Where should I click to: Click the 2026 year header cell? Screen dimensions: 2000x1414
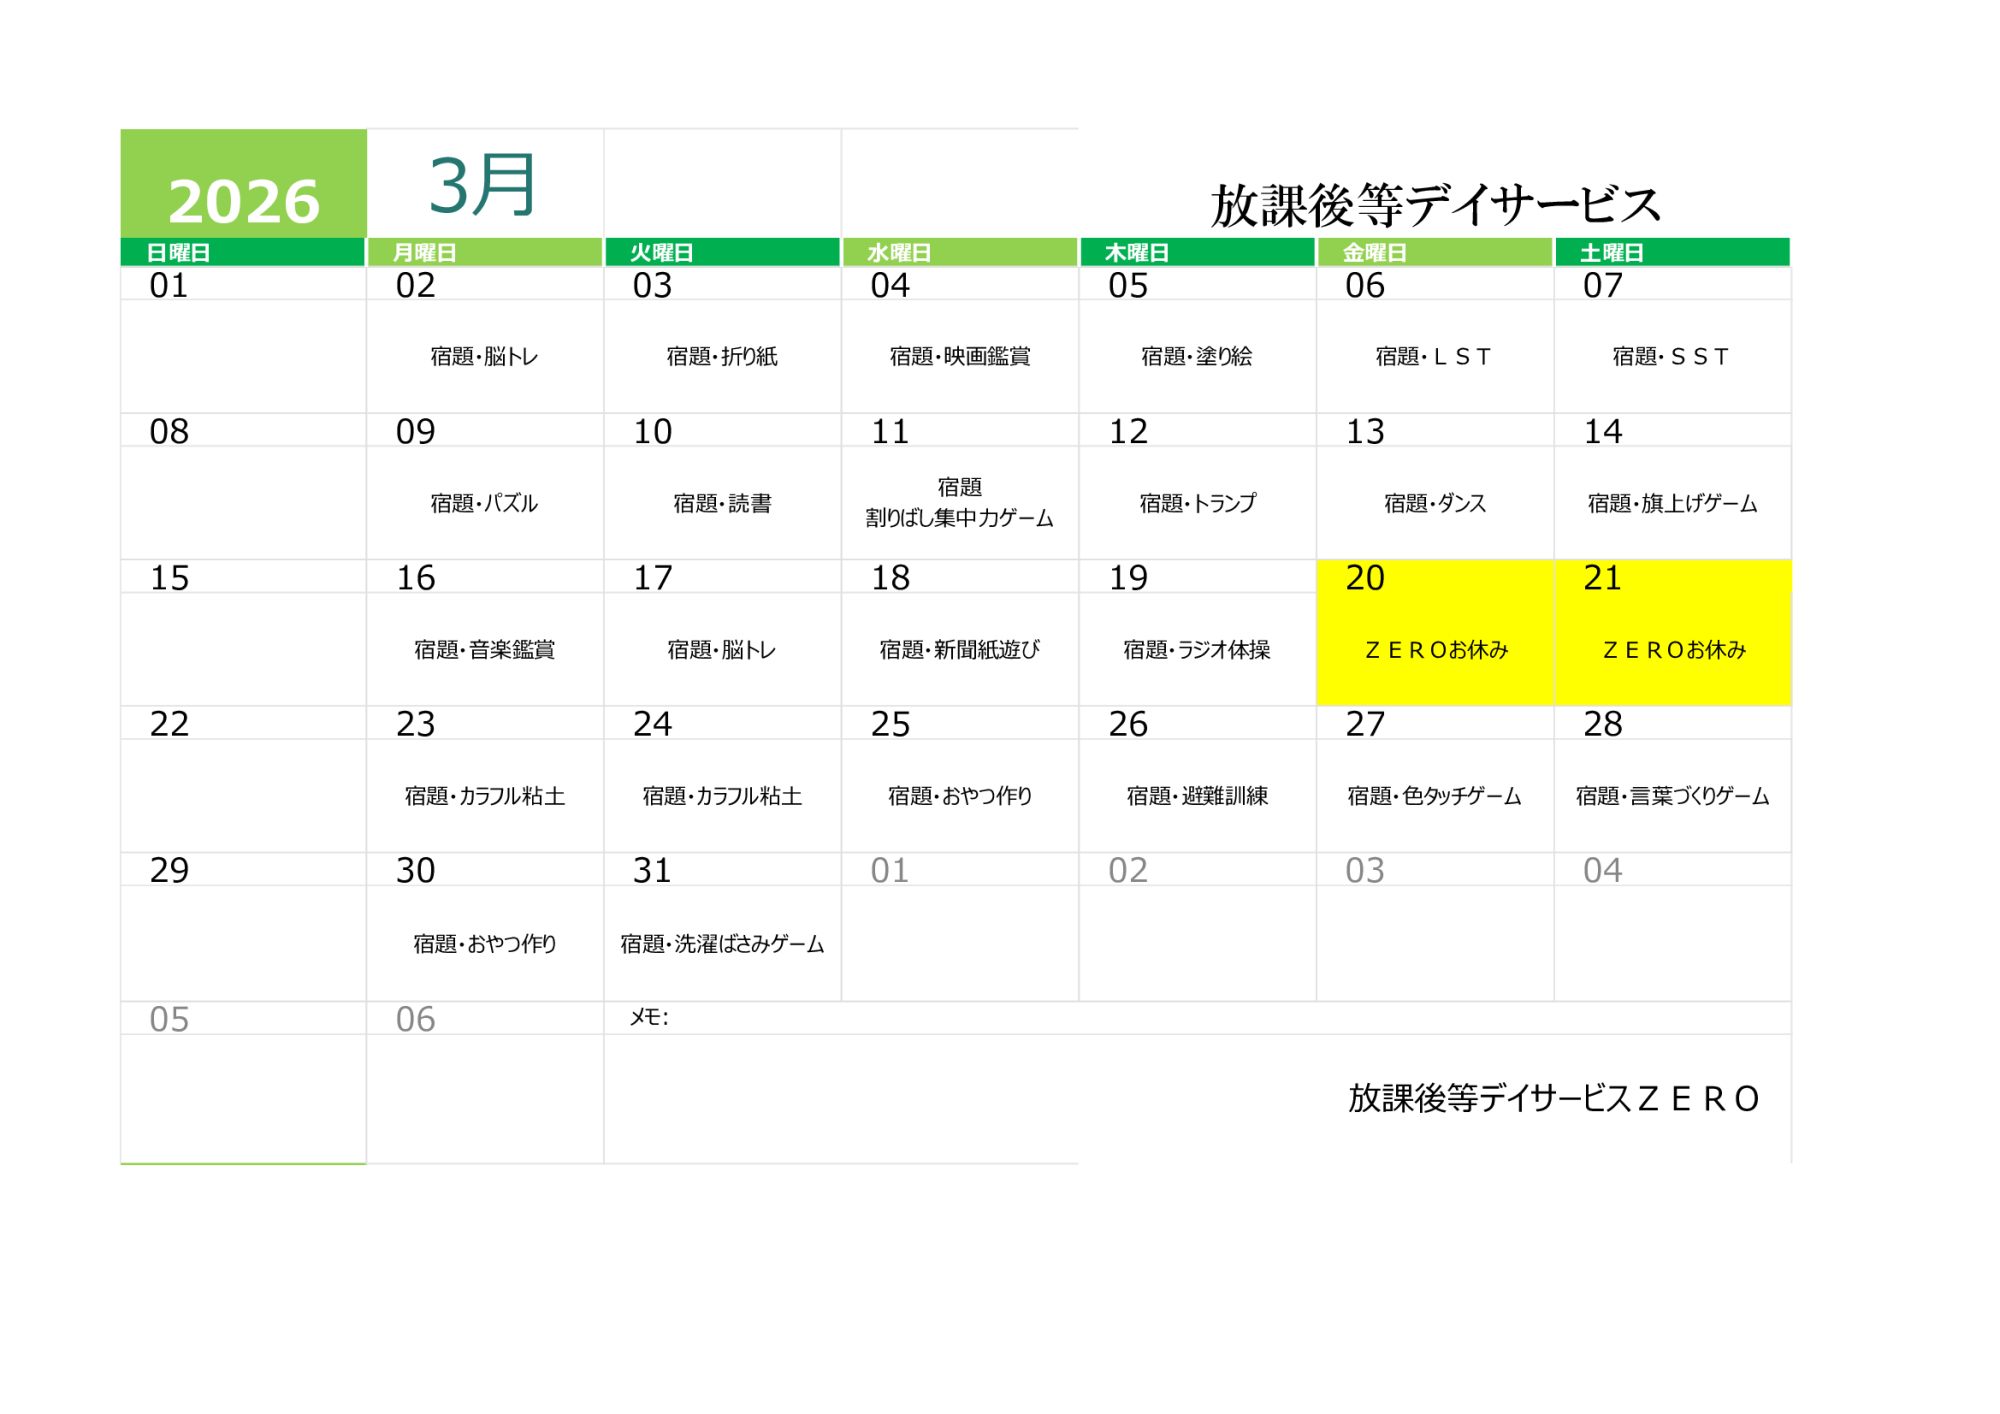pyautogui.click(x=243, y=200)
